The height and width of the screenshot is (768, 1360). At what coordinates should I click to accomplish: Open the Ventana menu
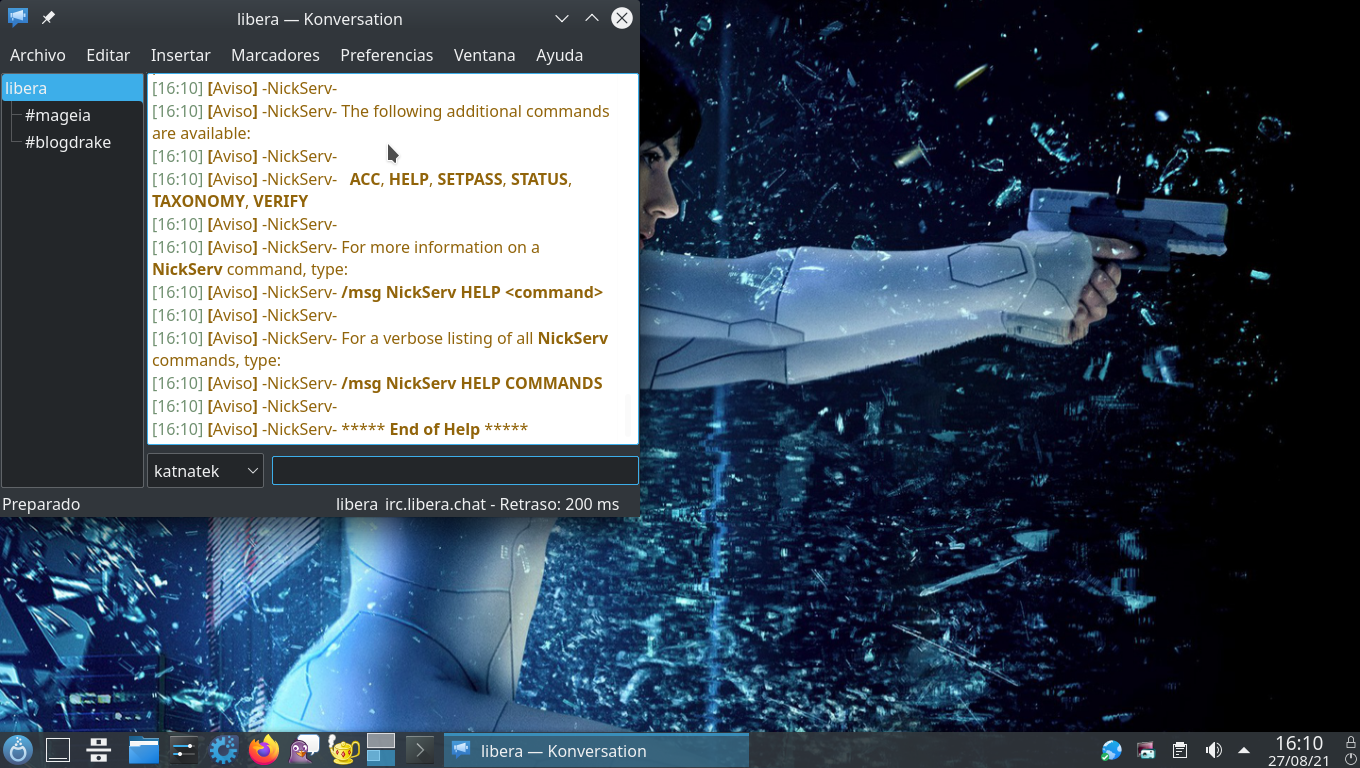click(485, 55)
